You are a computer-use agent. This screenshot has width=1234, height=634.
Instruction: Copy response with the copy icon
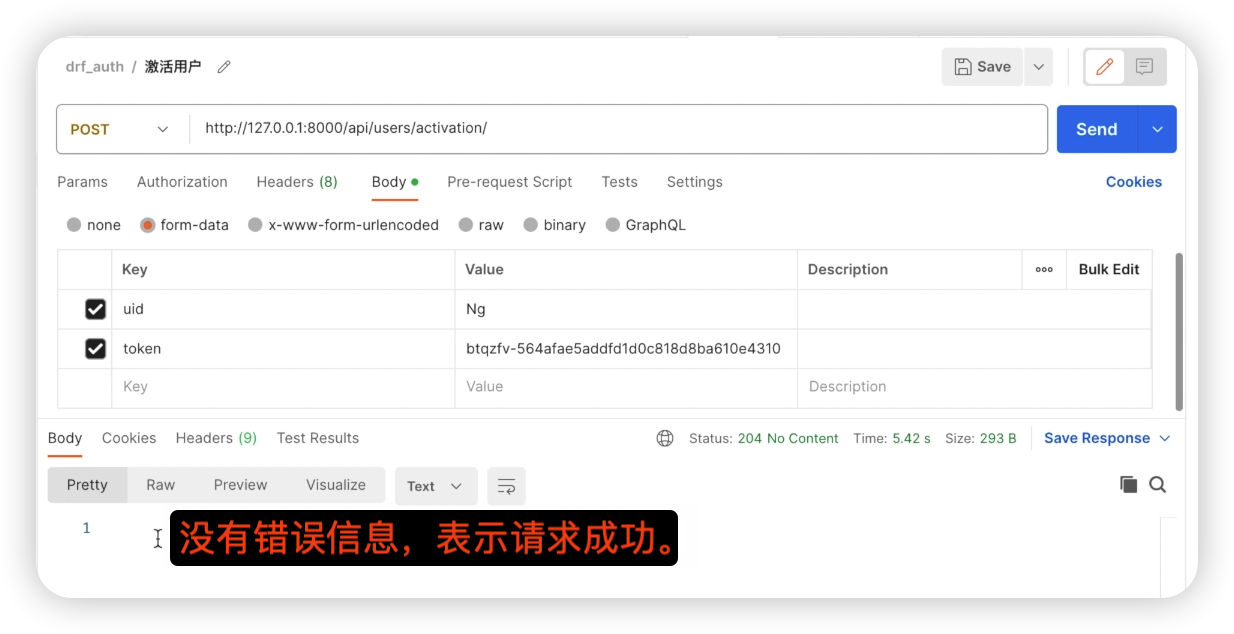1128,485
